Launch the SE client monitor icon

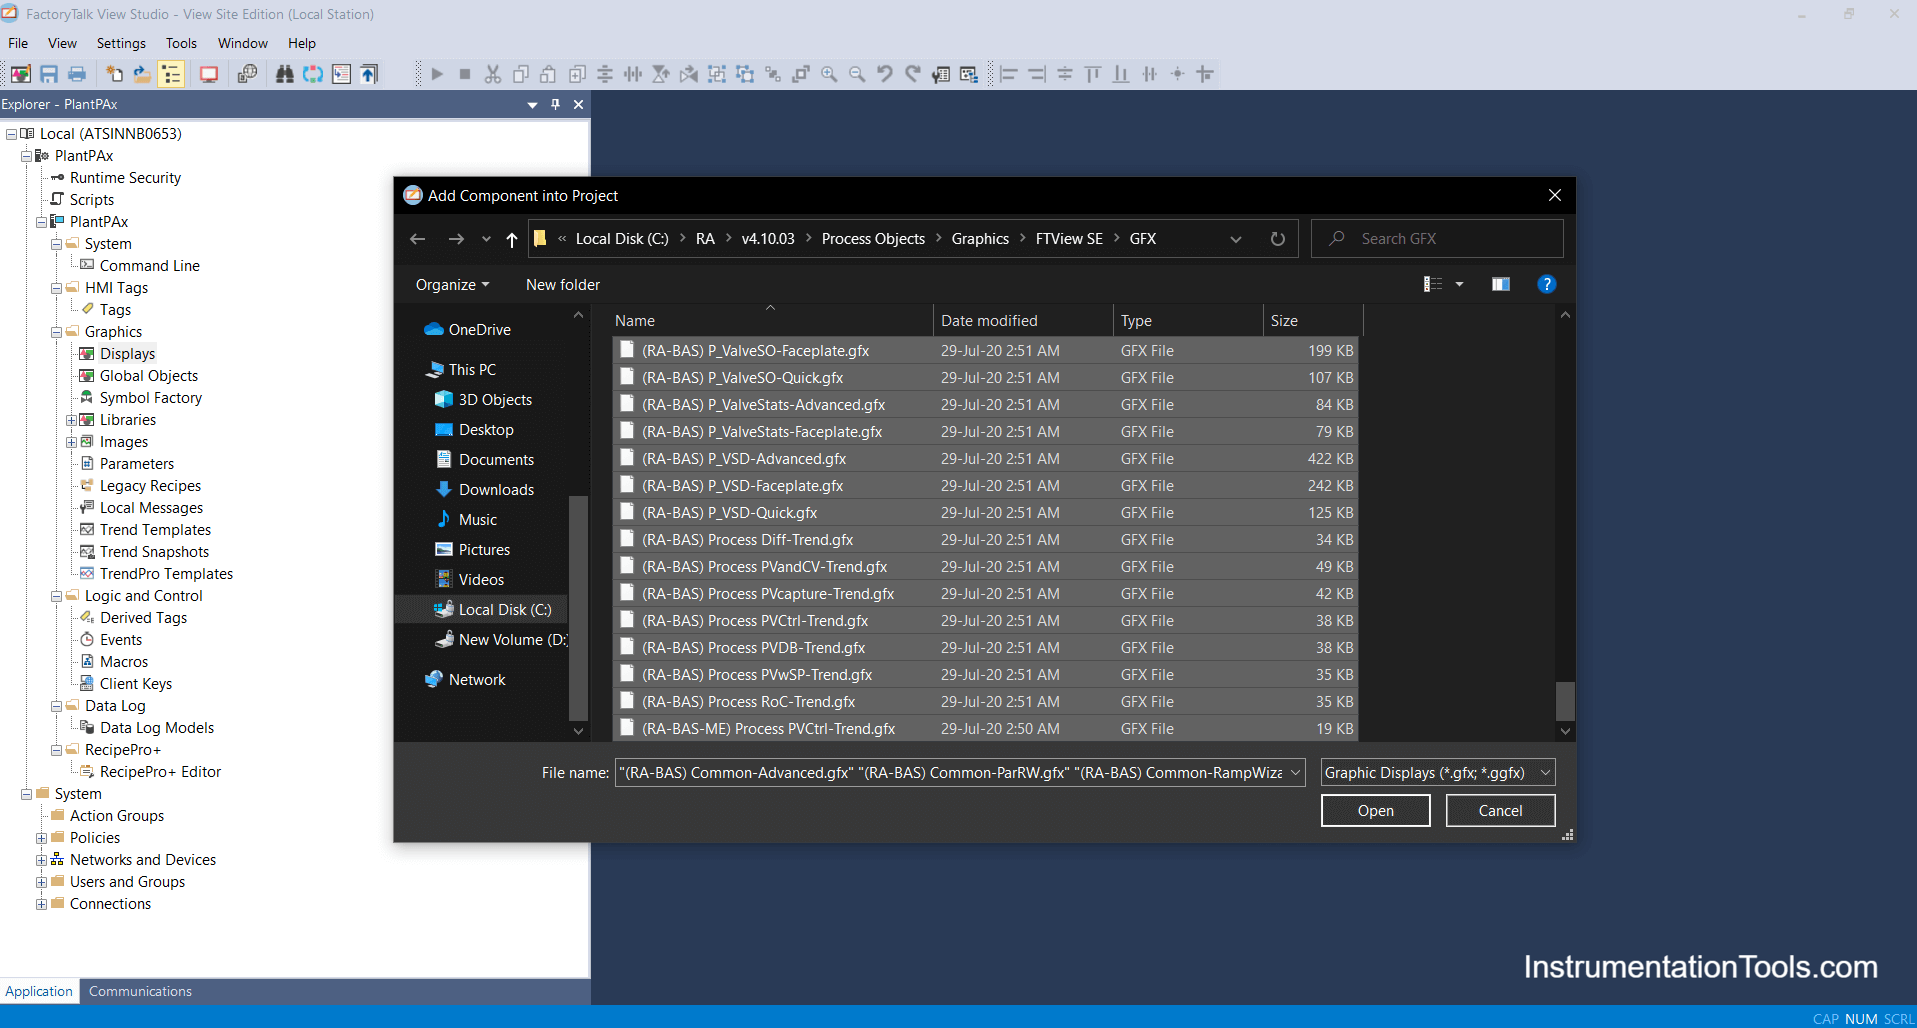[x=209, y=74]
